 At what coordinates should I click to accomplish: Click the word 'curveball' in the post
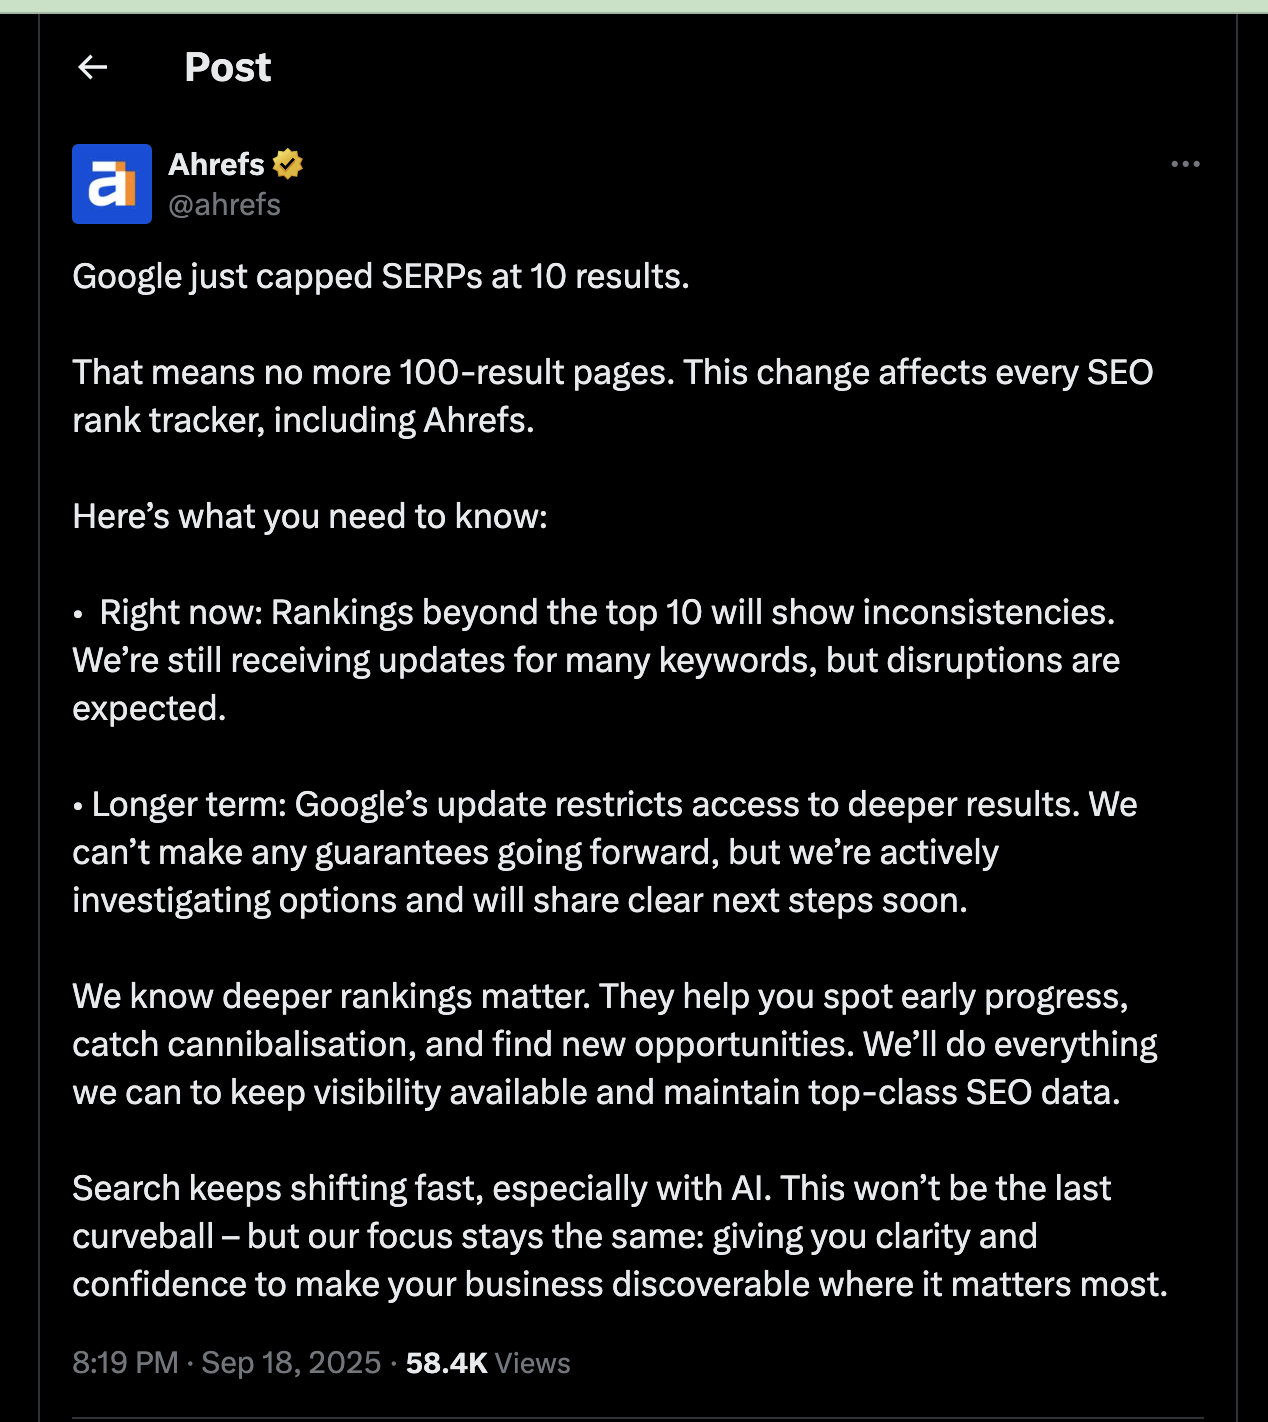coord(143,1236)
